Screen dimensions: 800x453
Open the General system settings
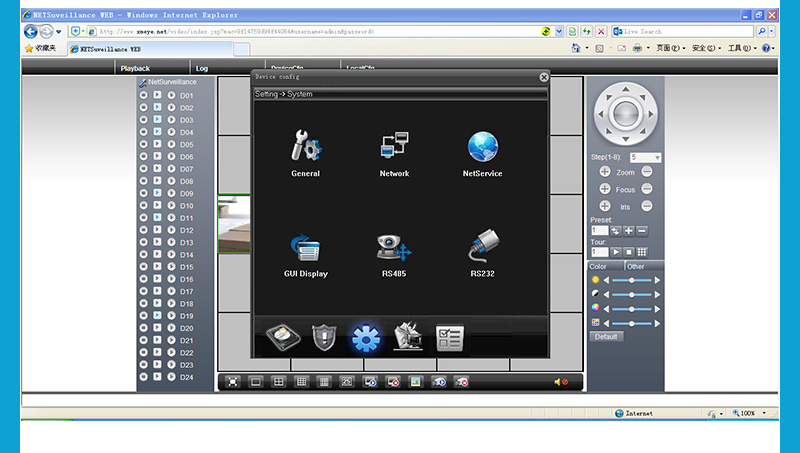click(x=305, y=151)
